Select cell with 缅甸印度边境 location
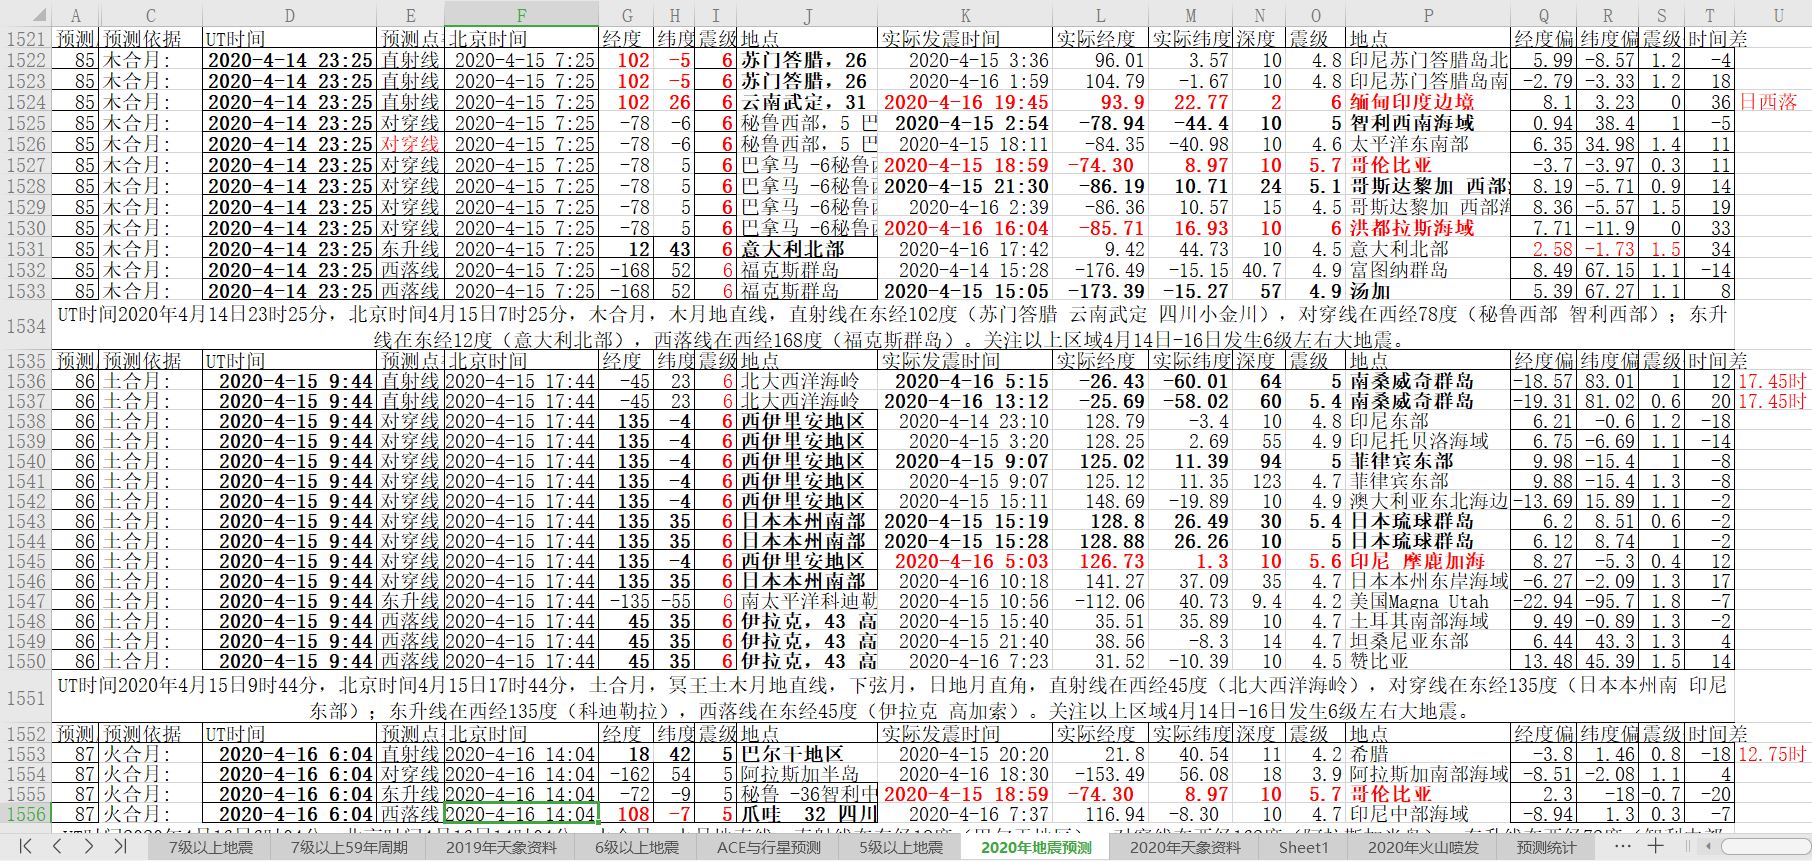 pos(1427,102)
